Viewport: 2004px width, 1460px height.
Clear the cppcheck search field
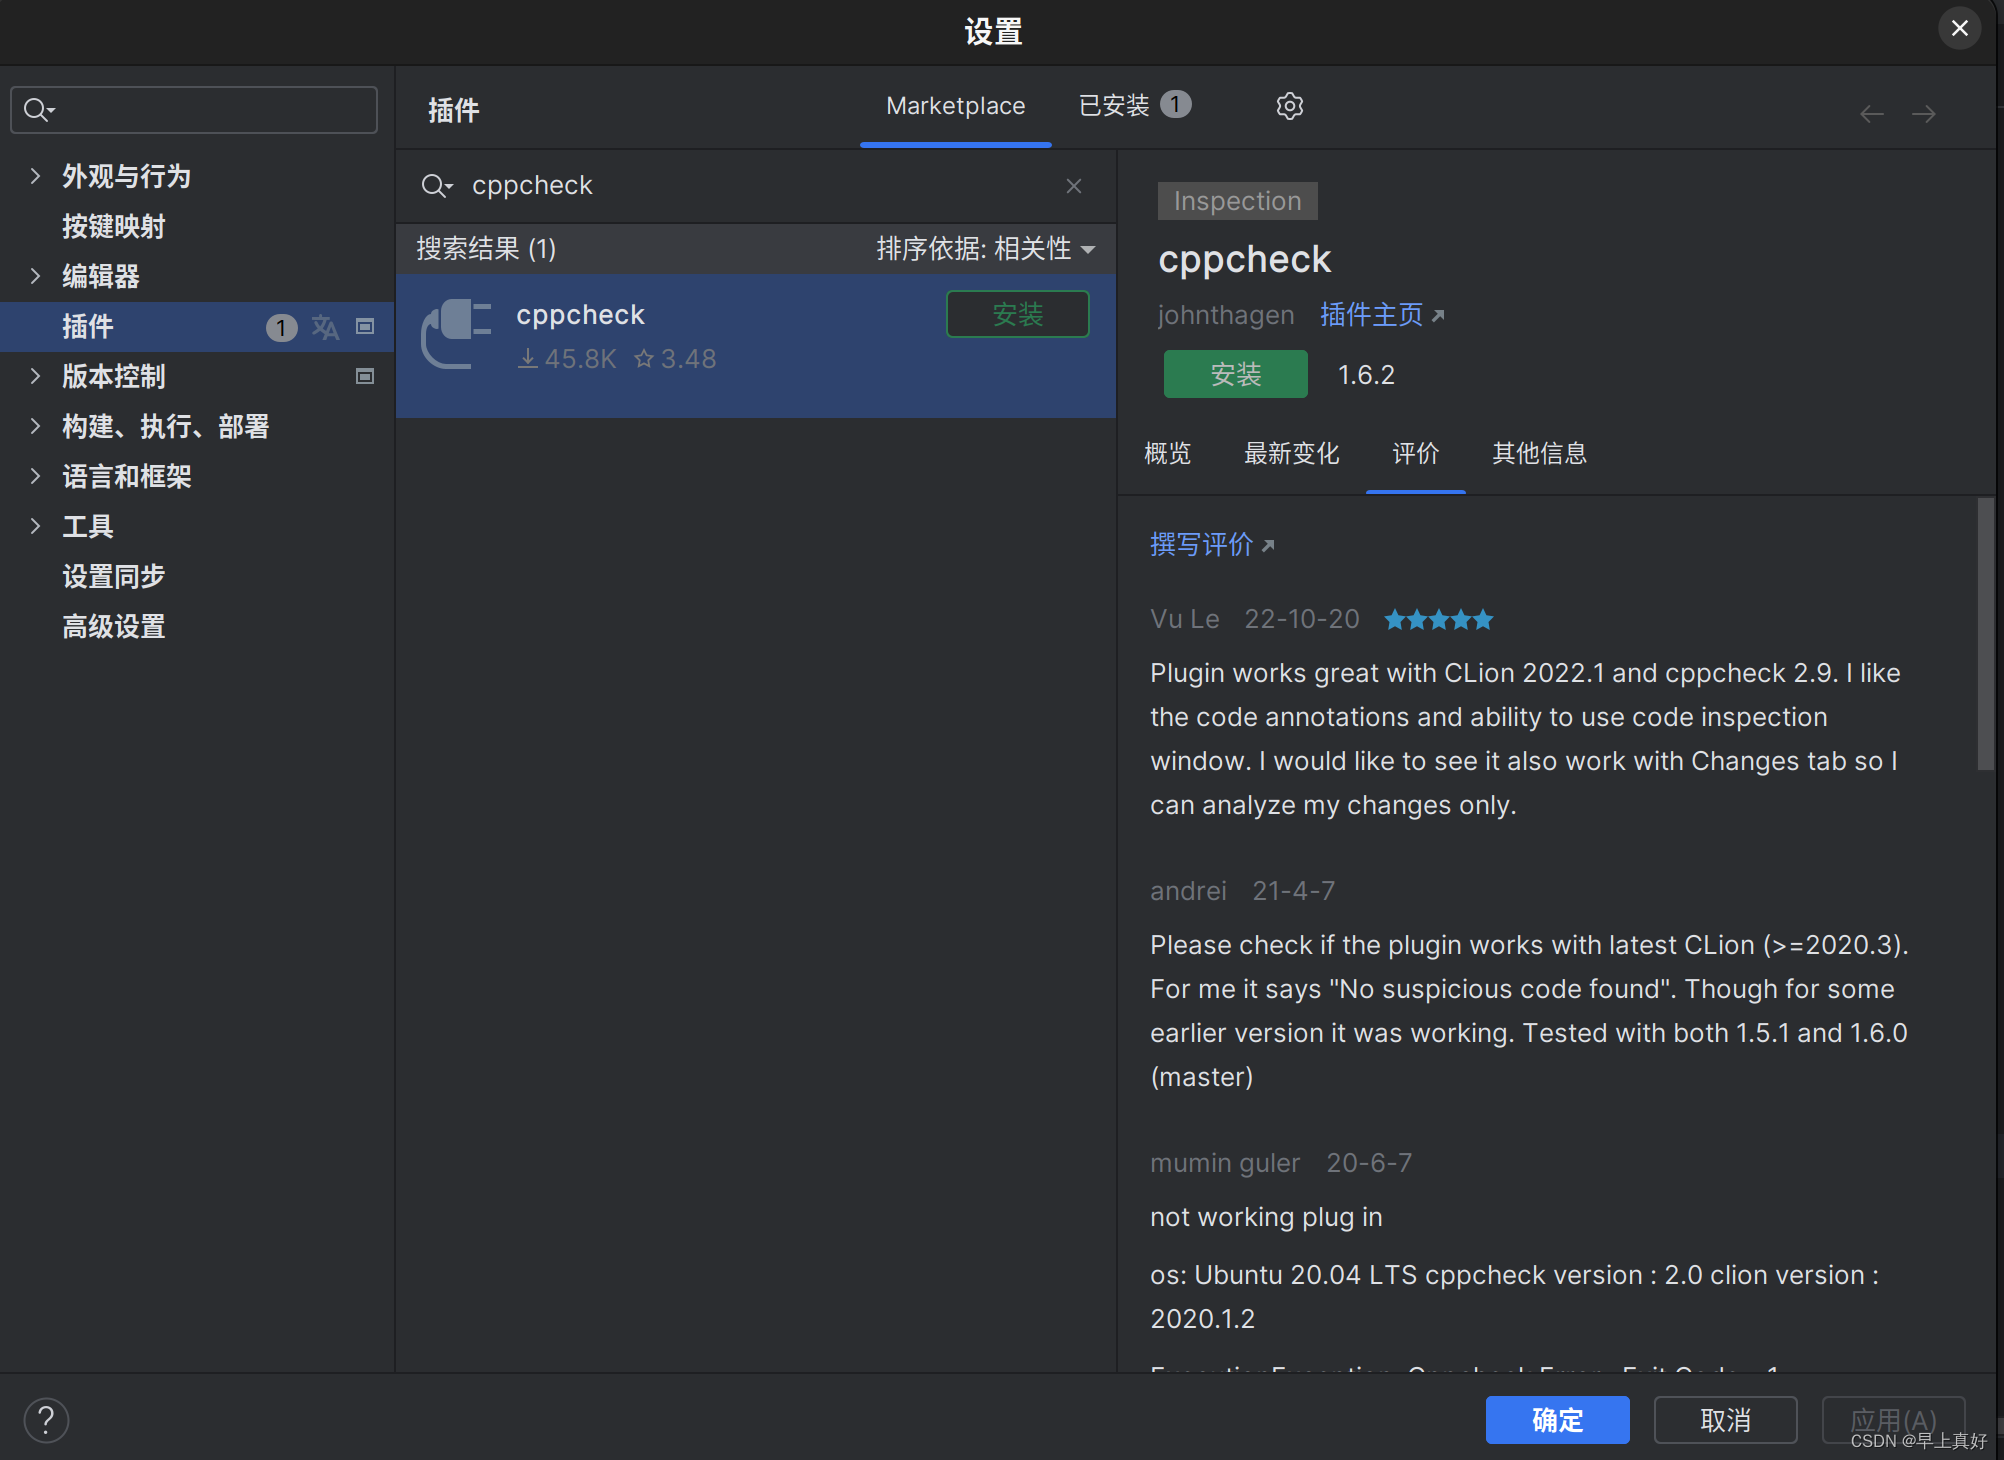(1074, 186)
